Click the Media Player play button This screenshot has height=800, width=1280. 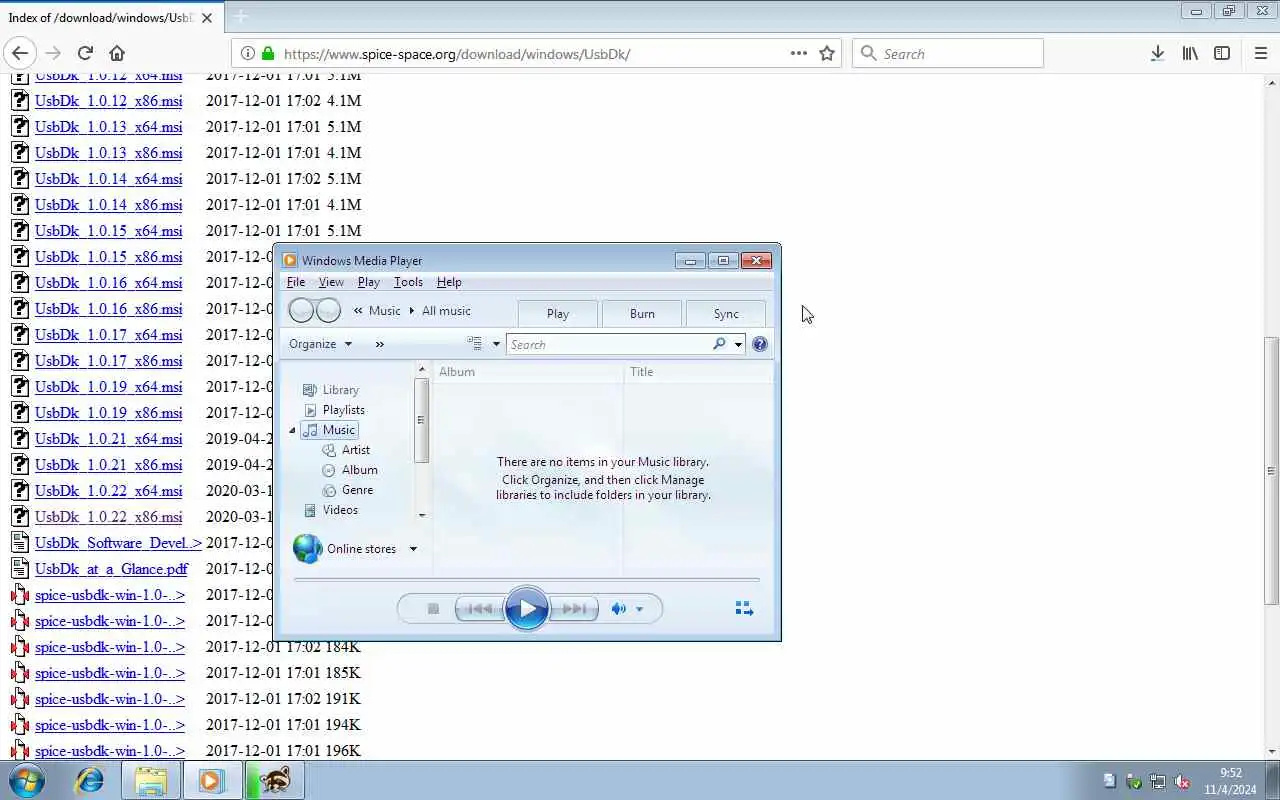click(527, 608)
